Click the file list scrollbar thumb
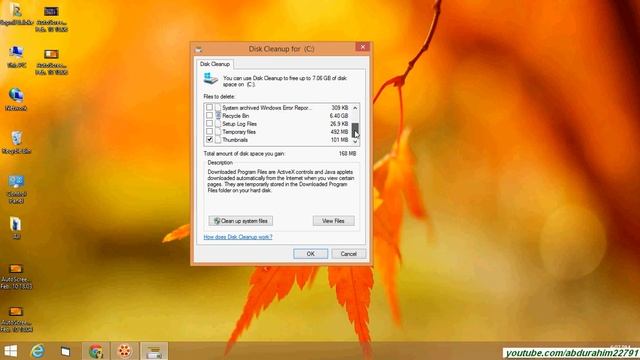Screen dimensions: 640x360 click(x=355, y=130)
